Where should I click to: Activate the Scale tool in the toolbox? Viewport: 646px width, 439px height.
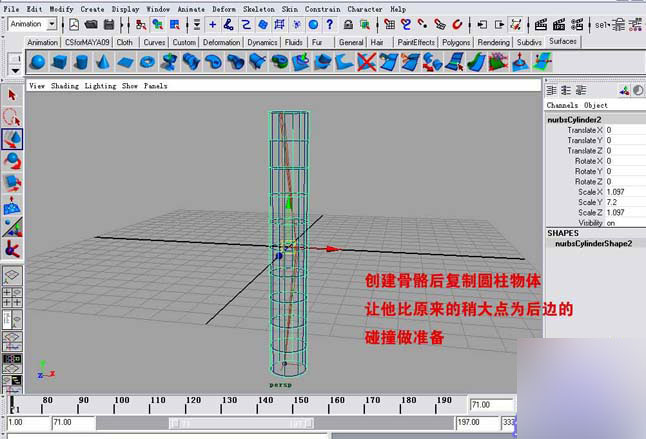pyautogui.click(x=12, y=183)
